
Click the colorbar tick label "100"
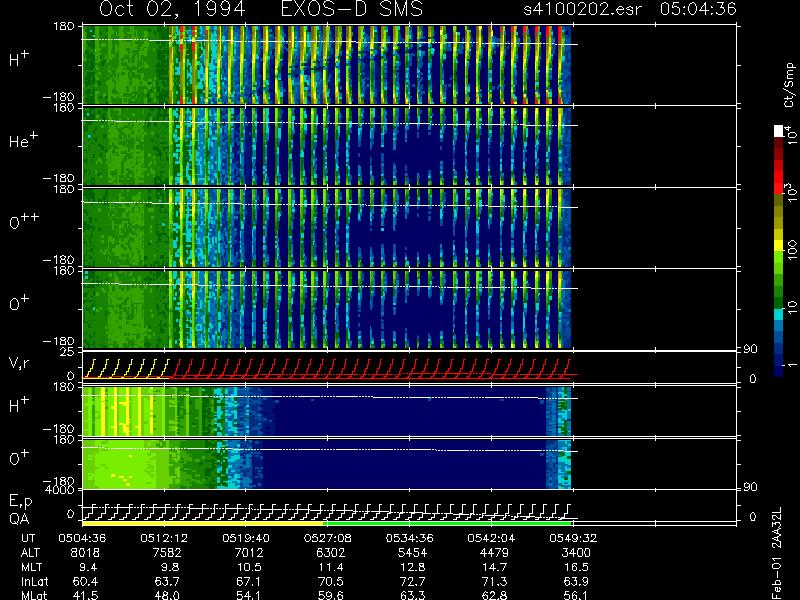tap(792, 249)
